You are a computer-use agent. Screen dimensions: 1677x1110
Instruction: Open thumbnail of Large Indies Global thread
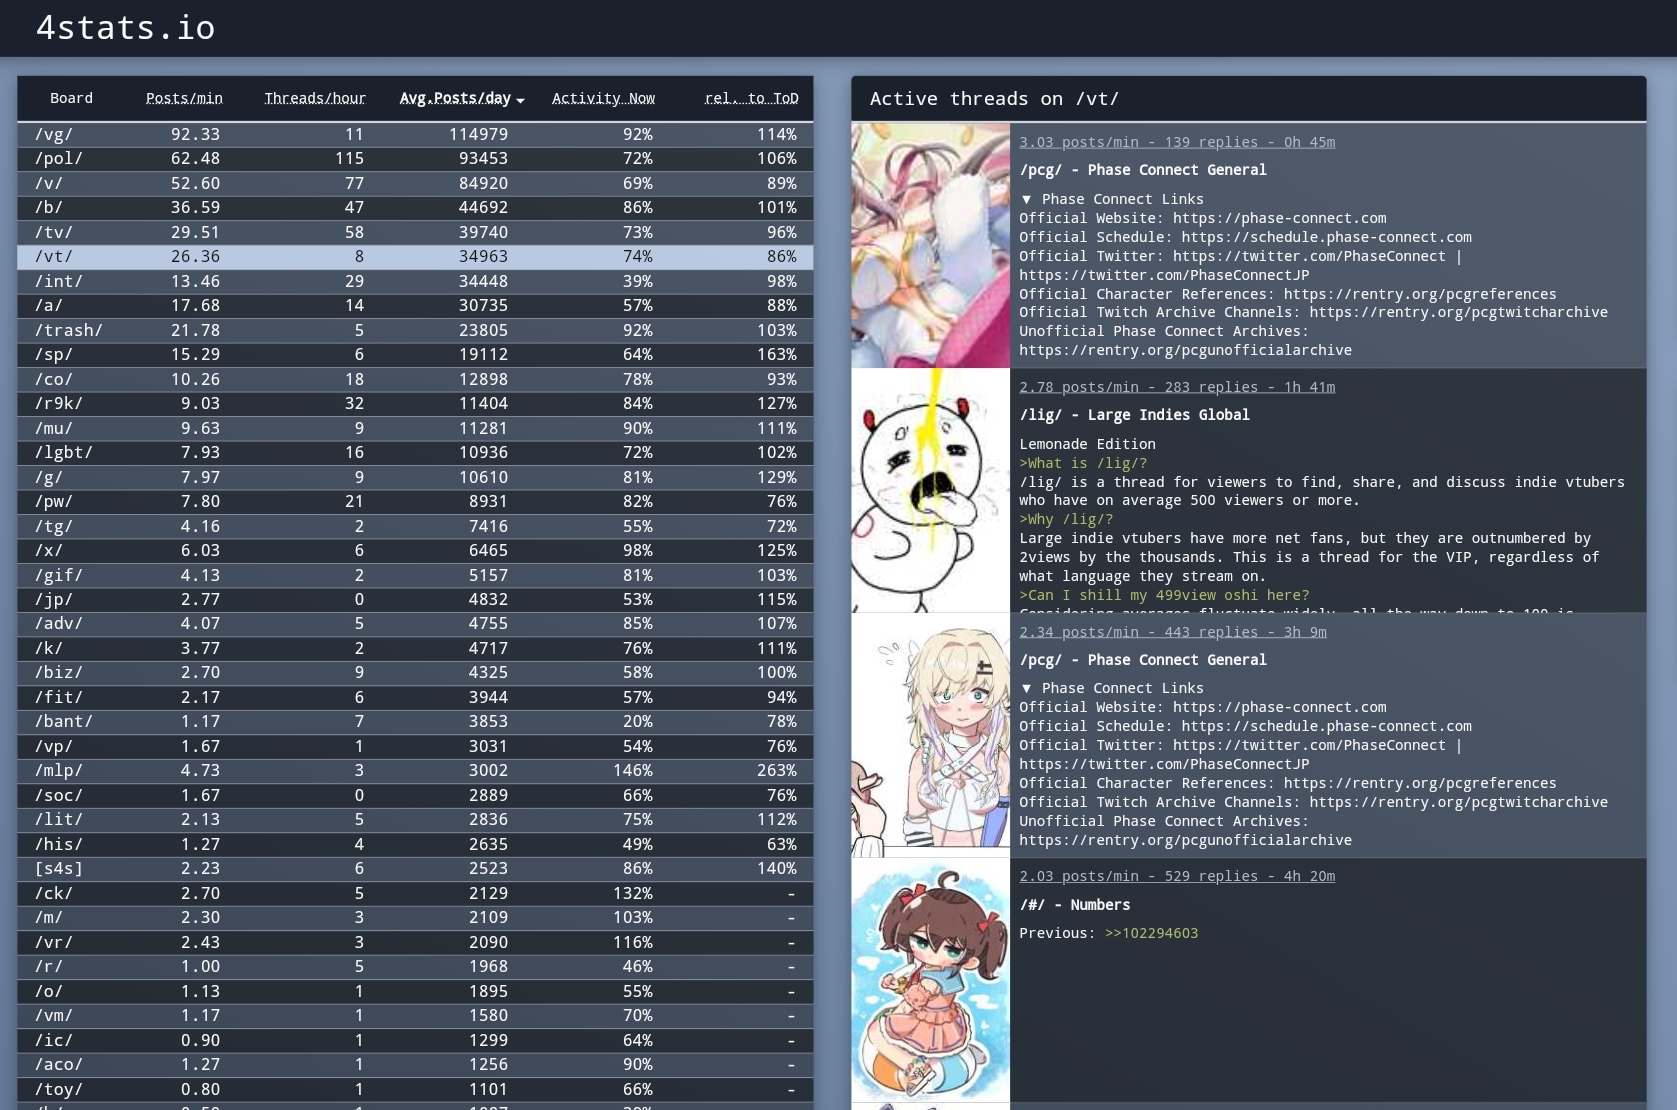click(x=930, y=490)
